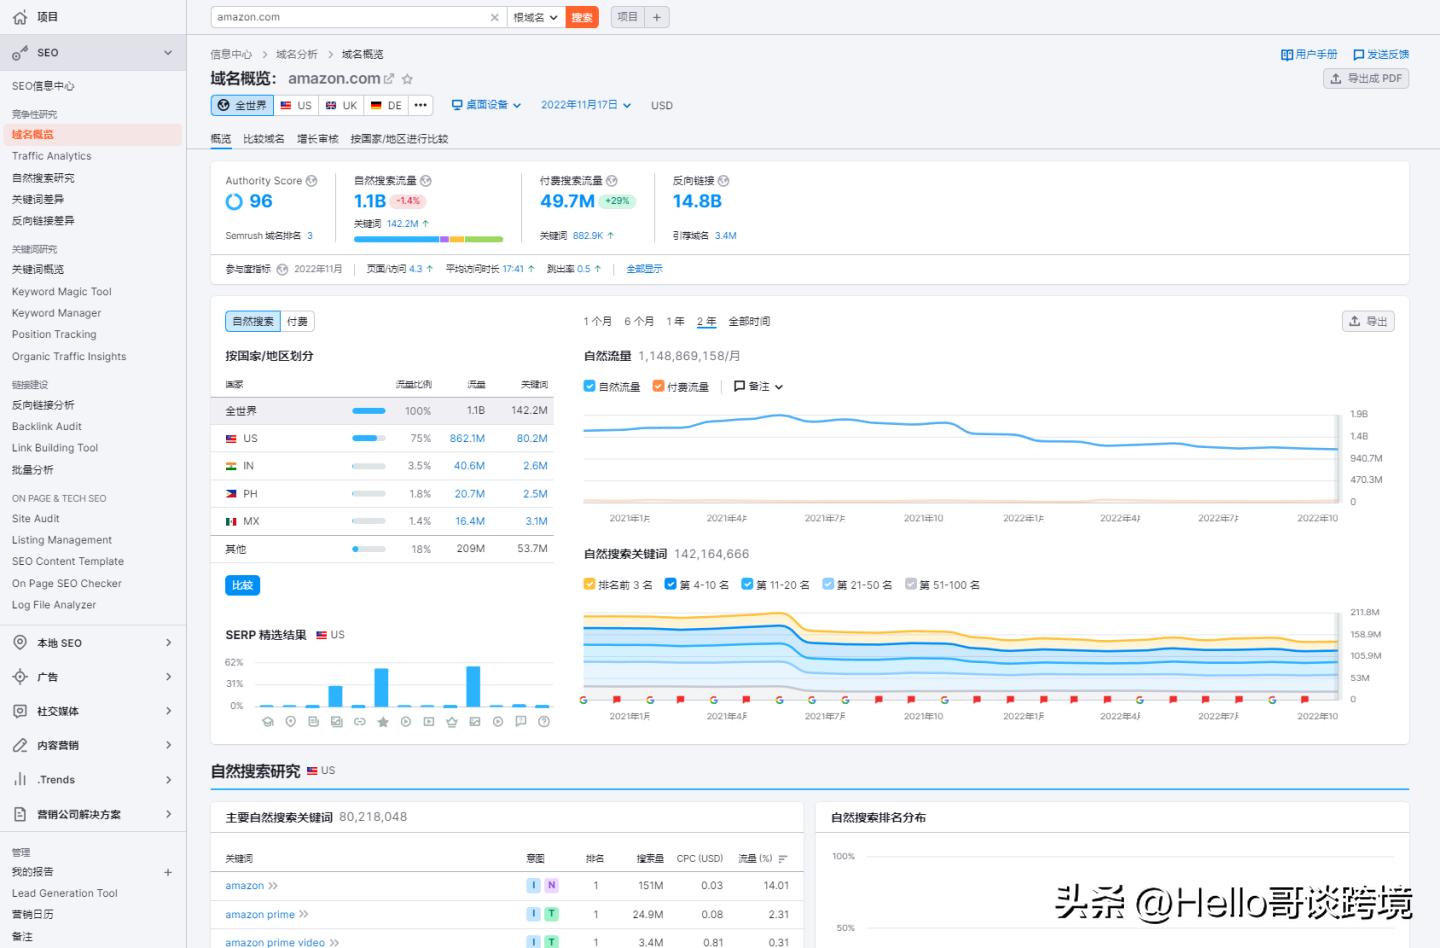
Task: Click the more countries ellipsis button
Action: (421, 105)
